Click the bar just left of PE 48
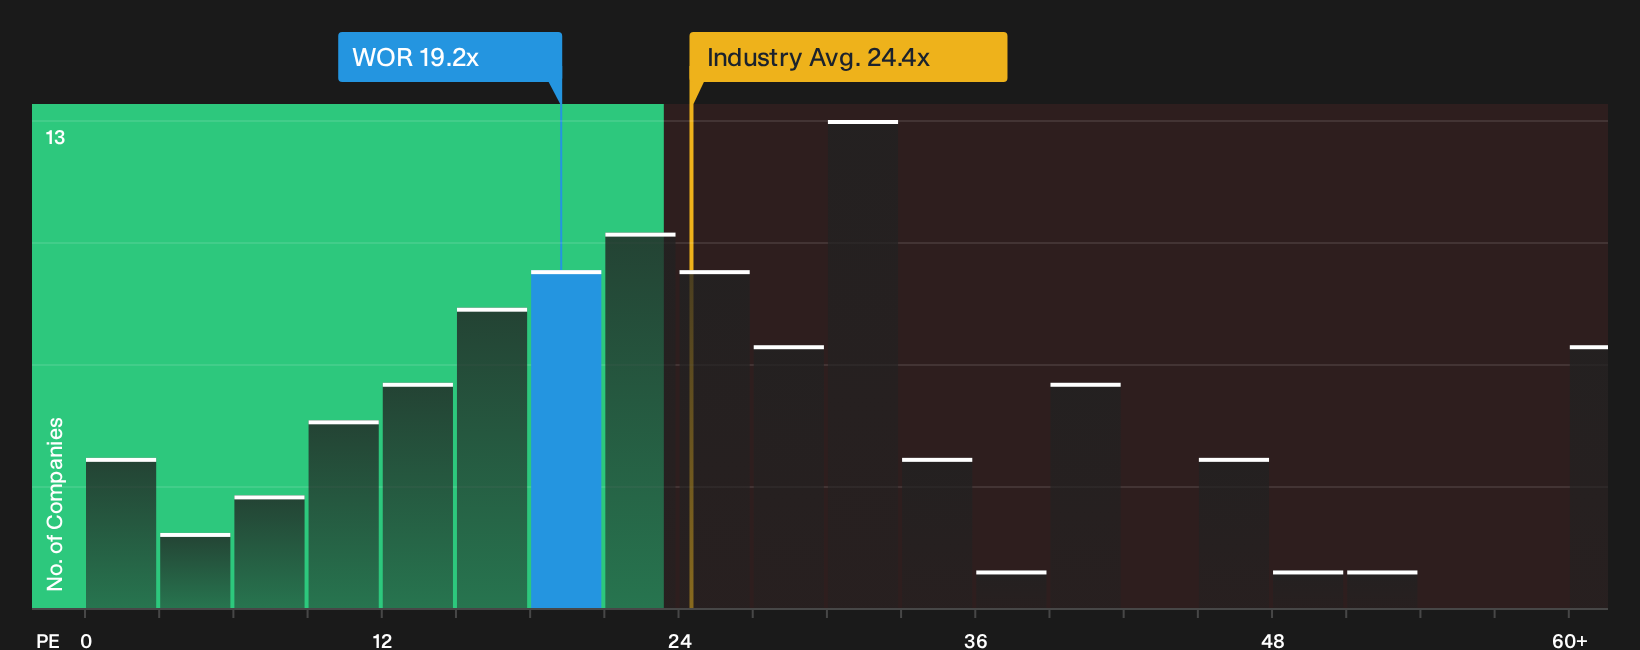Viewport: 1640px width, 650px height. pos(1234,533)
